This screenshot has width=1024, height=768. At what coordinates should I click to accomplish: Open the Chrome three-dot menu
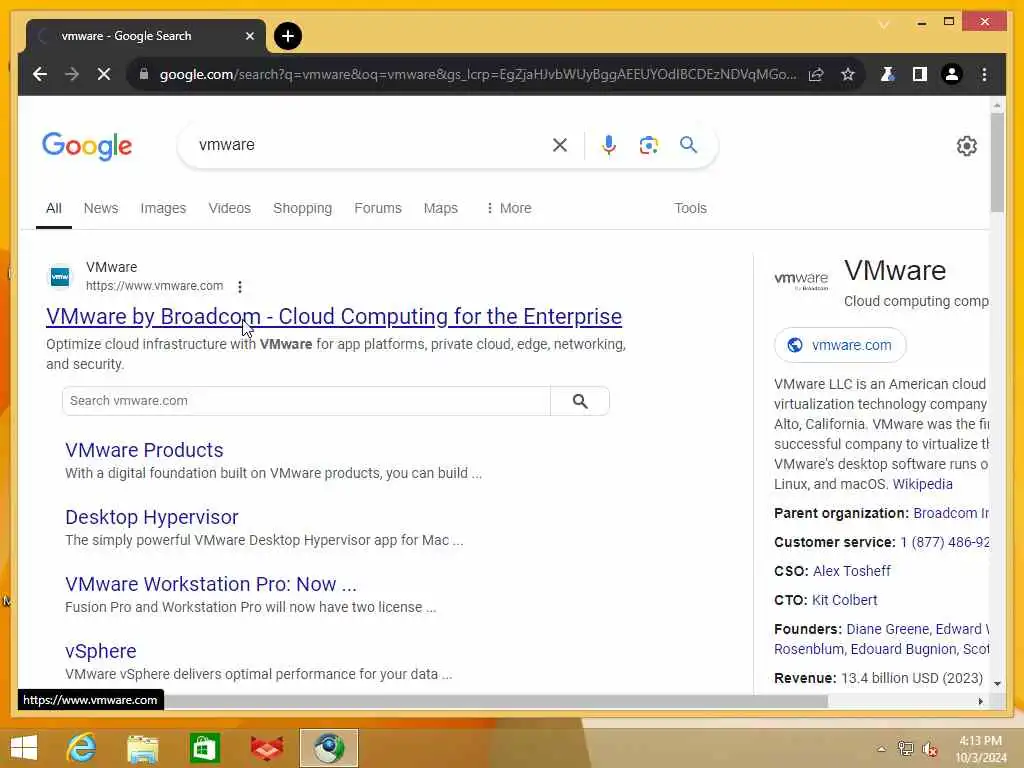pyautogui.click(x=984, y=74)
